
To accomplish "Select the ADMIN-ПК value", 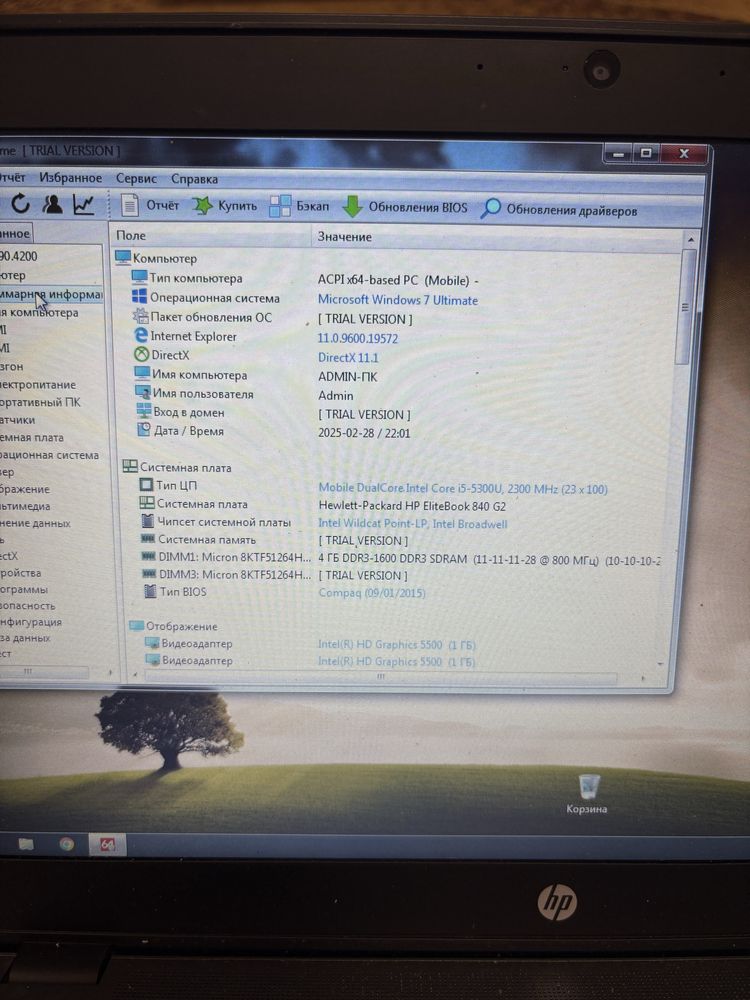I will [x=348, y=377].
